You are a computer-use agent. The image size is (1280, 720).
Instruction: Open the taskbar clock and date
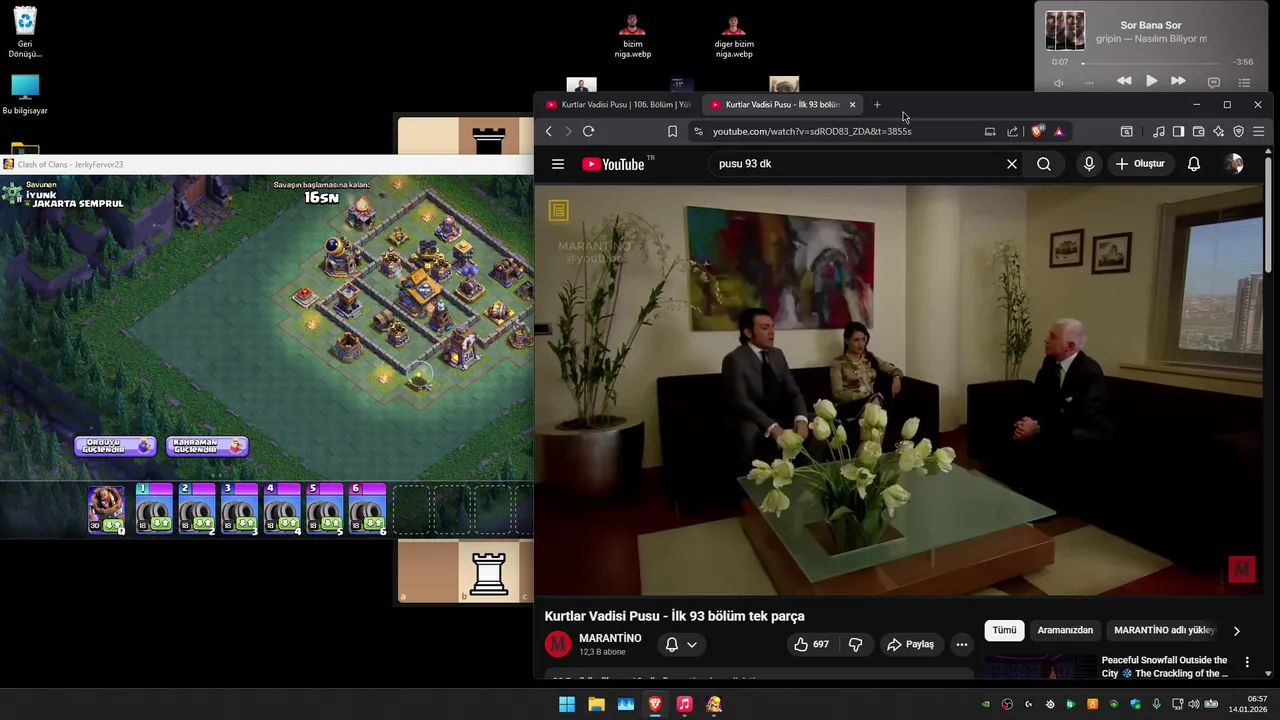pyautogui.click(x=1248, y=704)
